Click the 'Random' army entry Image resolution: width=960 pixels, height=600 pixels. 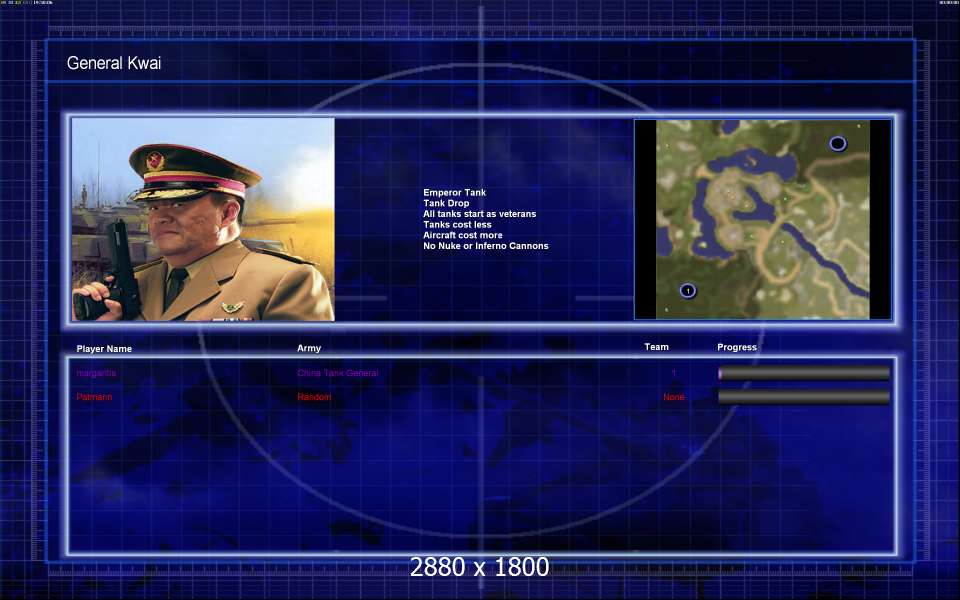pos(314,397)
